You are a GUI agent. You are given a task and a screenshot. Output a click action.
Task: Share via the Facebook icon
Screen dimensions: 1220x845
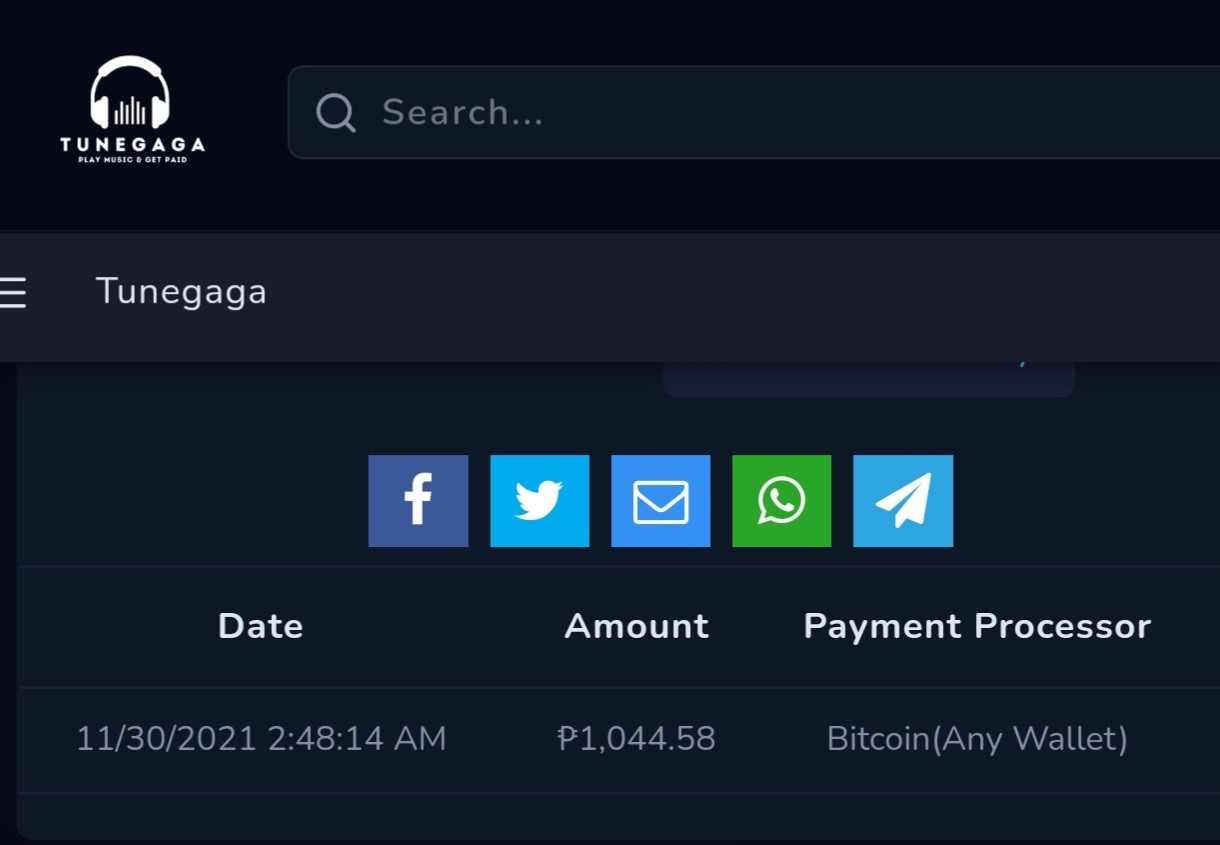tap(418, 501)
